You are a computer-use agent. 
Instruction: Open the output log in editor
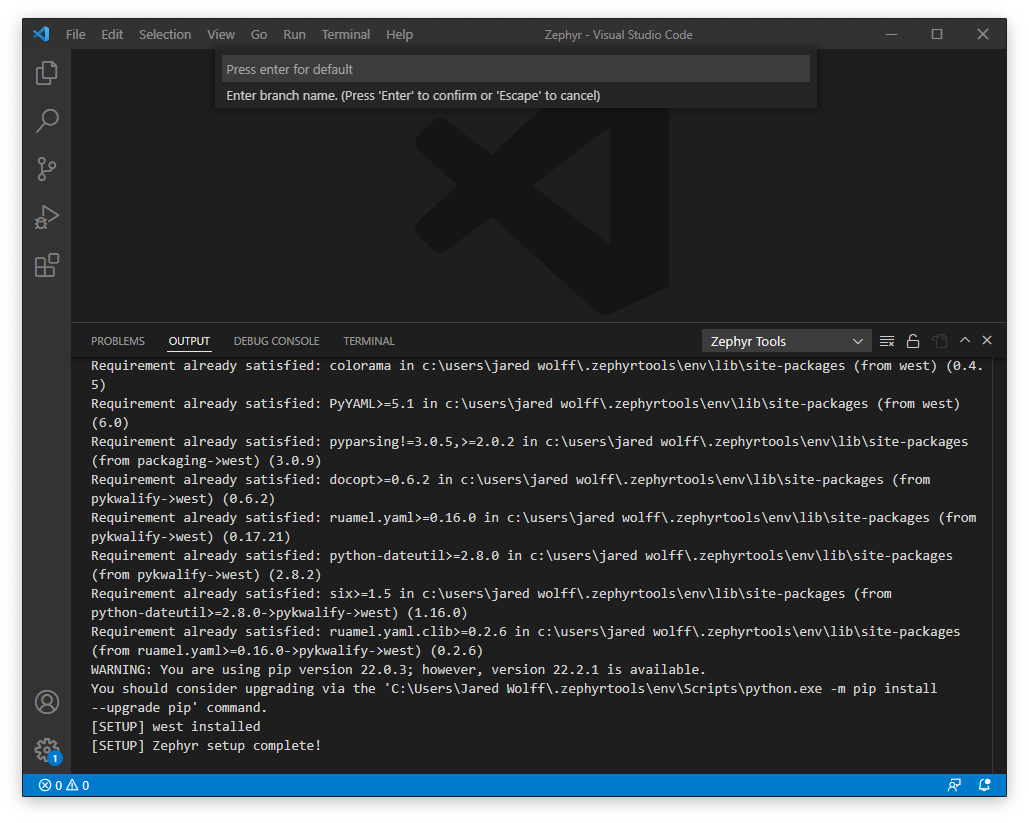[x=940, y=341]
